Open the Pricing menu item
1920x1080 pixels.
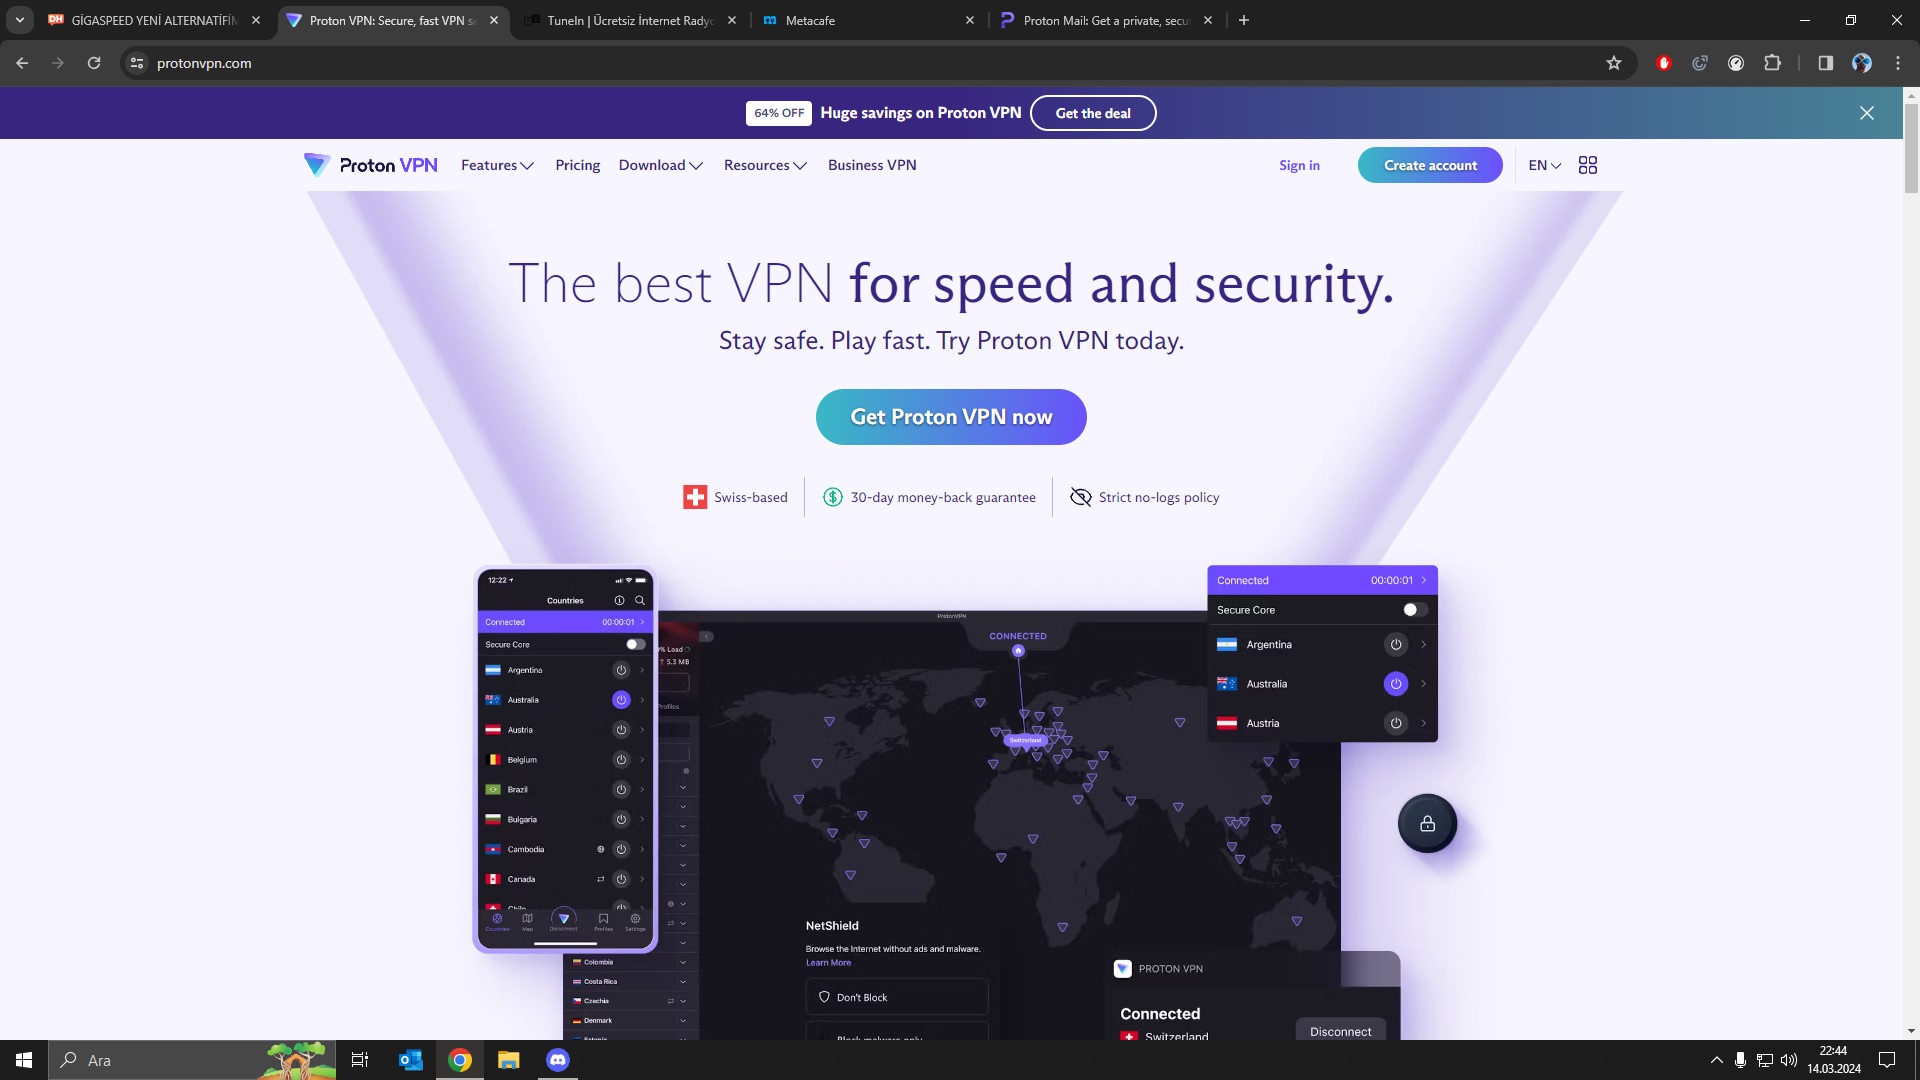point(578,165)
